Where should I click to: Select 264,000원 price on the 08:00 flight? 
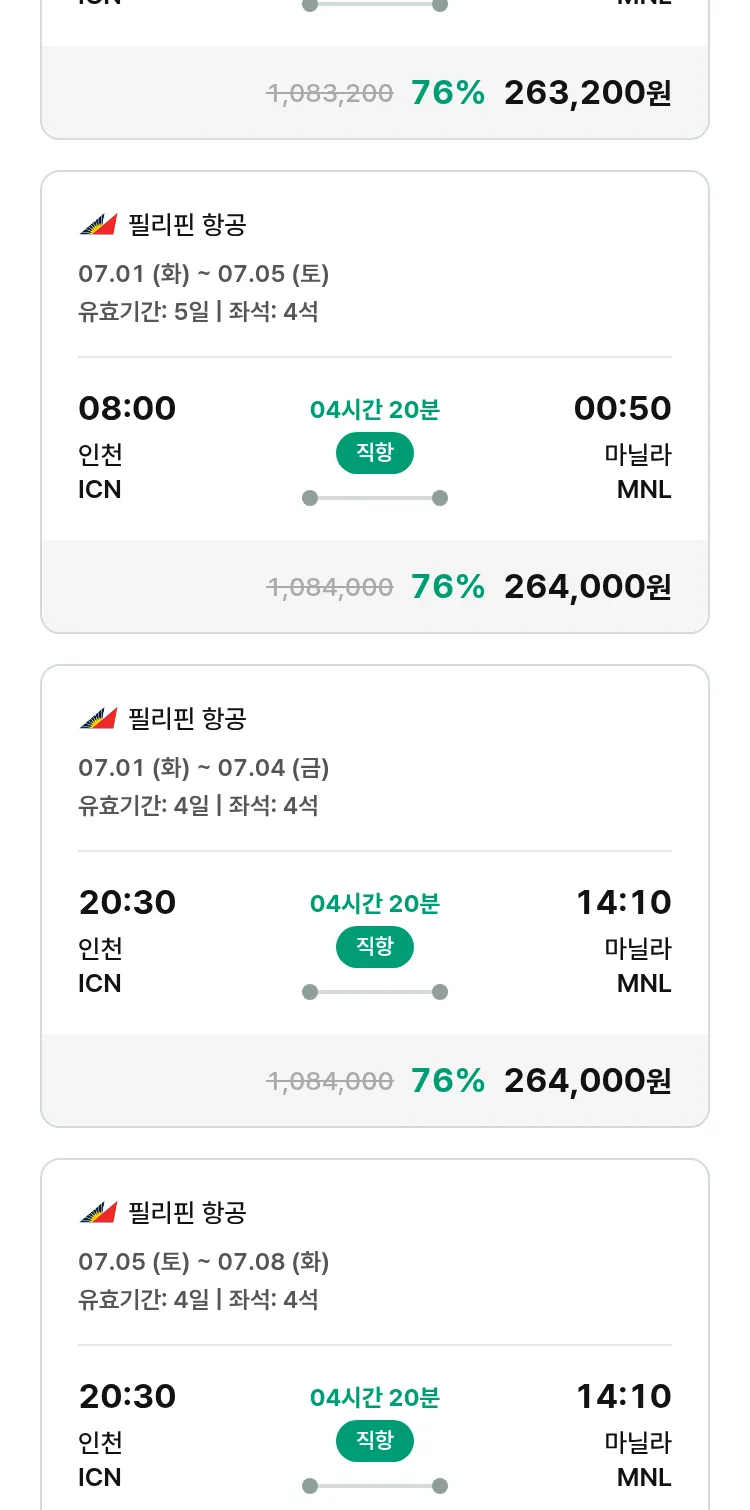[x=587, y=587]
